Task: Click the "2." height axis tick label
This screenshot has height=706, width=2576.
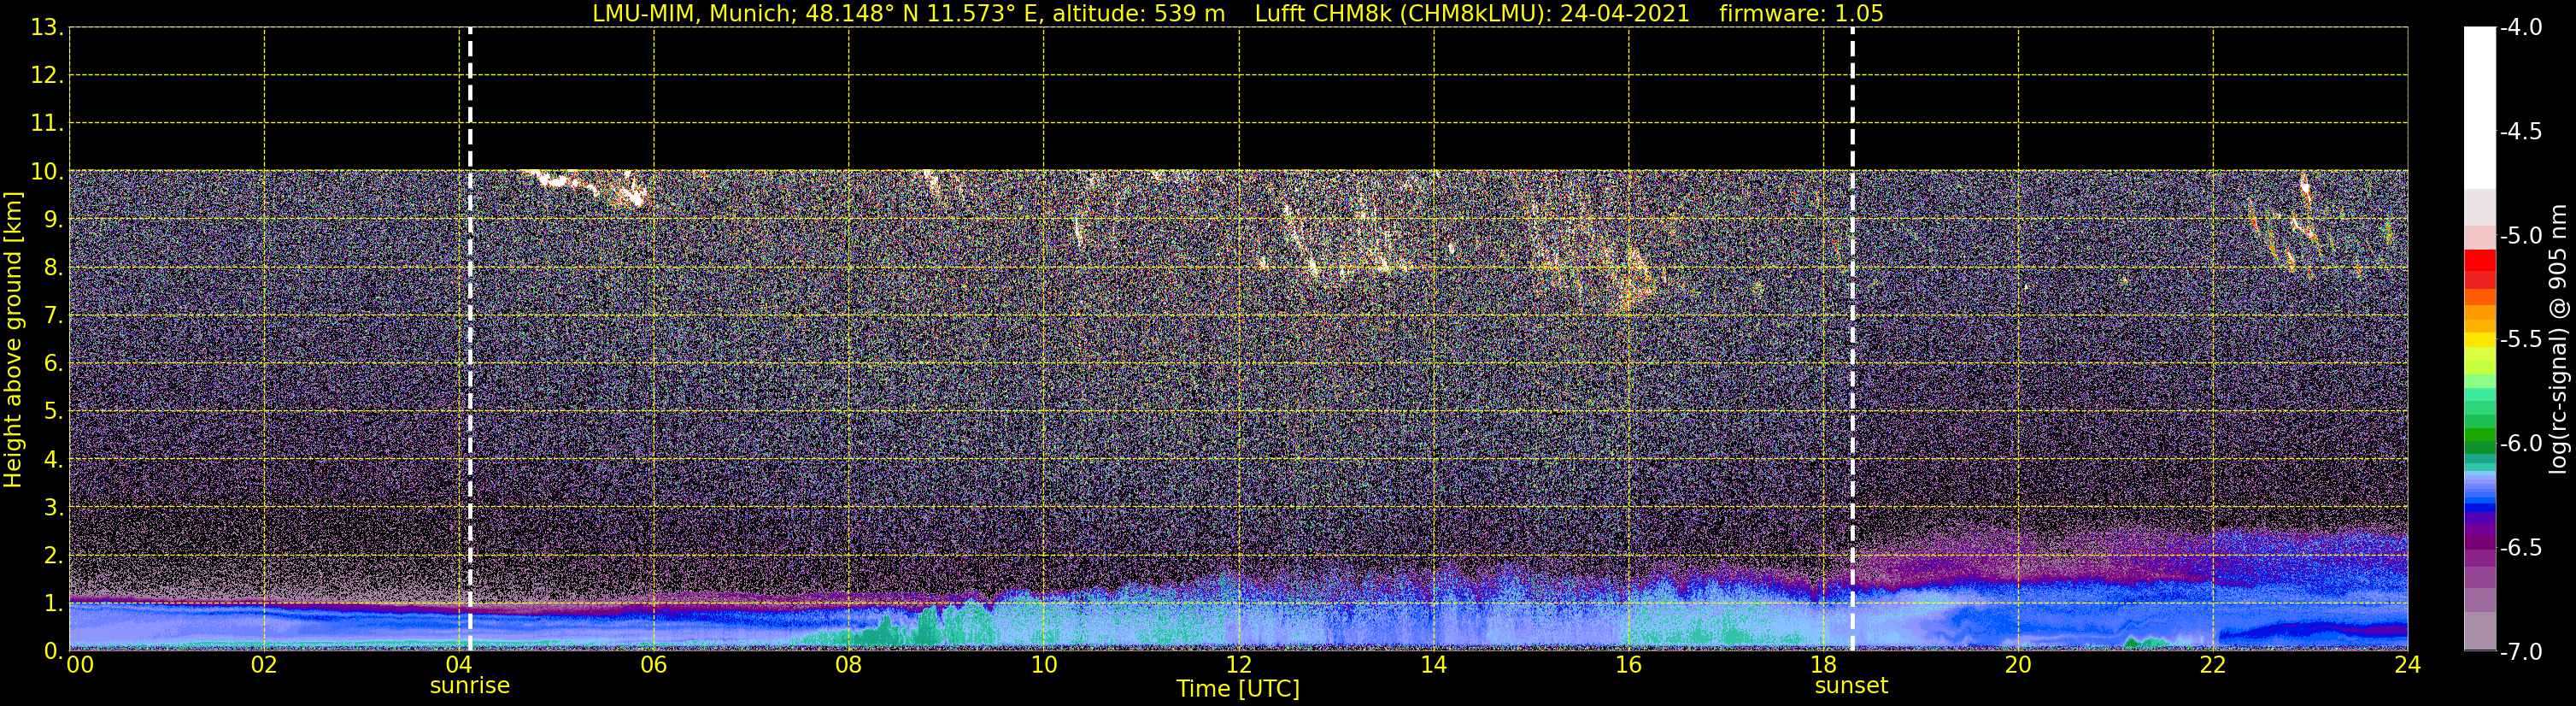Action: (x=53, y=555)
